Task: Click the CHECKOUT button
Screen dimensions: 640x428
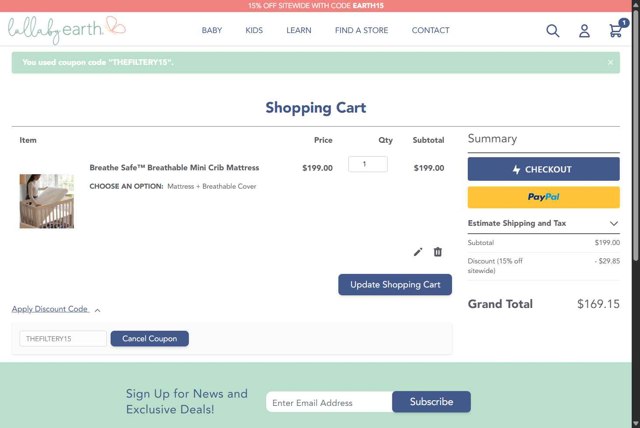Action: [x=543, y=169]
